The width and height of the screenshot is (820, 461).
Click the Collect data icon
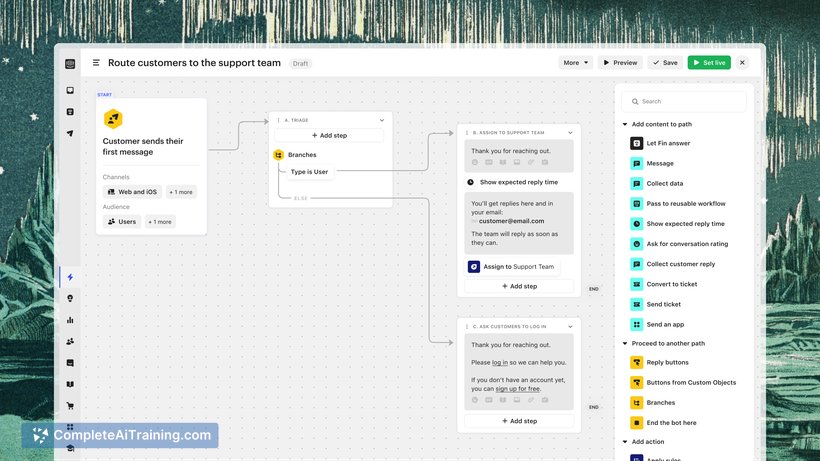click(636, 183)
